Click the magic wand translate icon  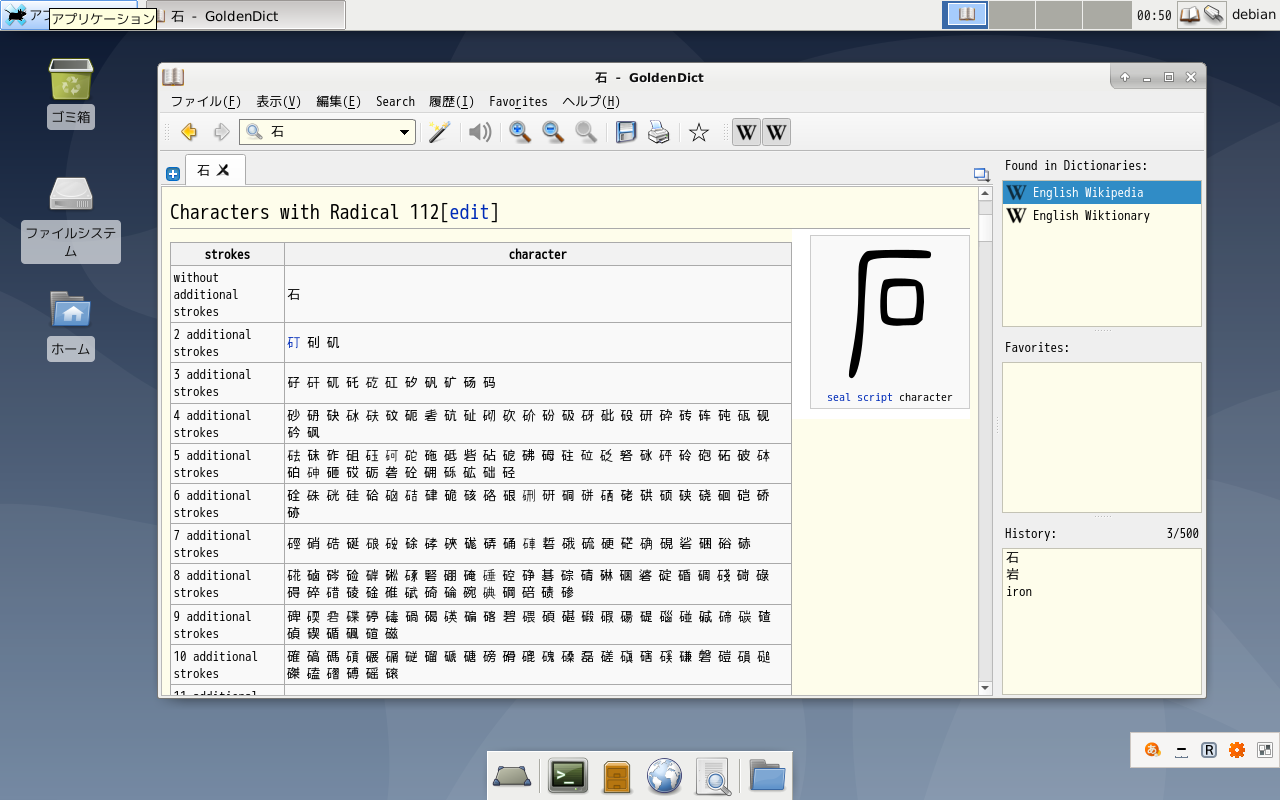[x=438, y=132]
